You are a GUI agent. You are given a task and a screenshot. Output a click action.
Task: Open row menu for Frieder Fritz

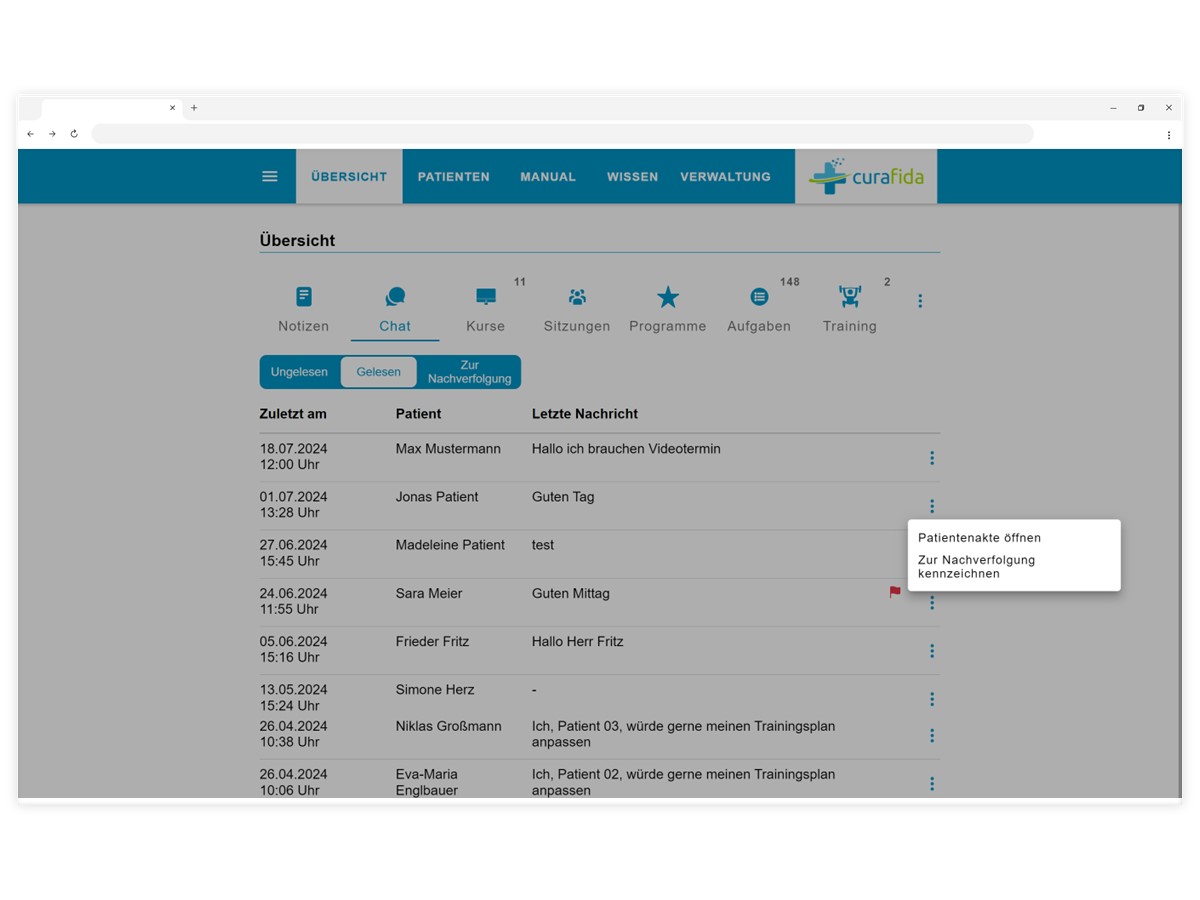(x=932, y=651)
